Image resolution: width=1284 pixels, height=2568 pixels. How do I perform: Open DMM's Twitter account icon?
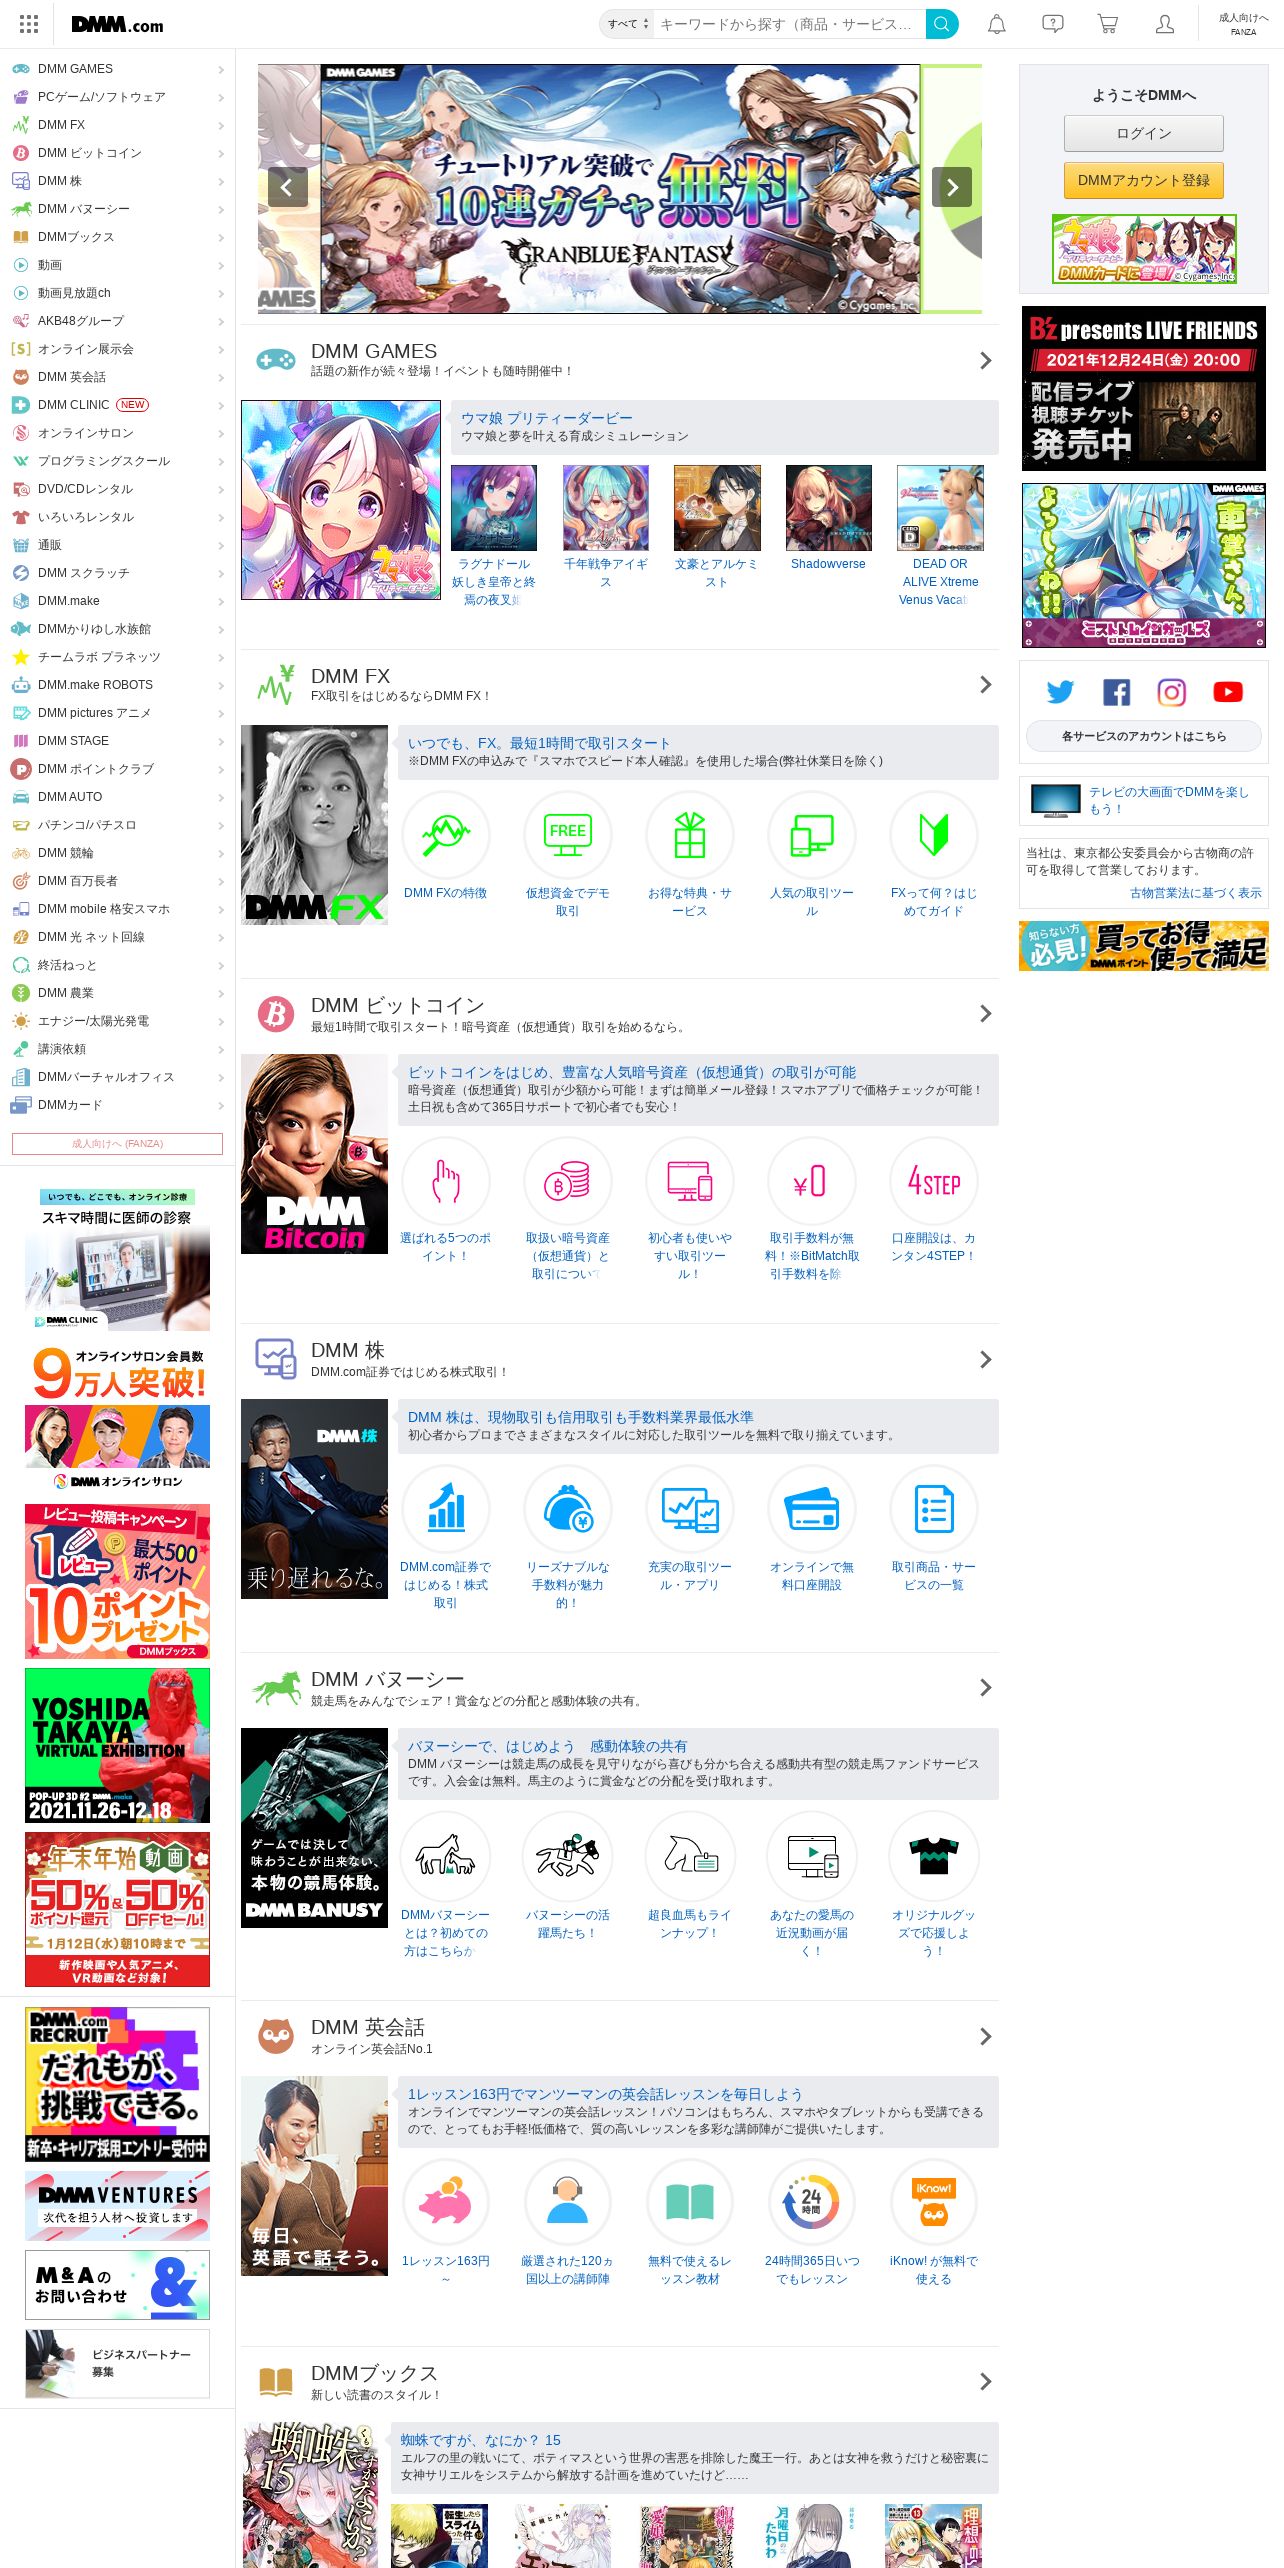pos(1060,692)
